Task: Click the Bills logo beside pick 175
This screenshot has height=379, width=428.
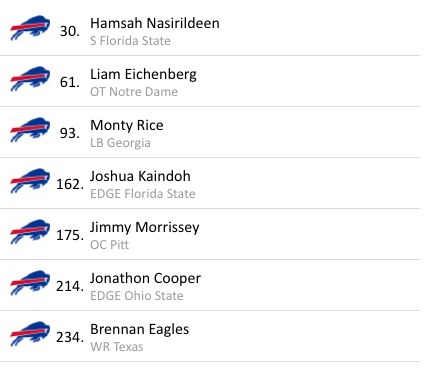Action: (x=30, y=232)
